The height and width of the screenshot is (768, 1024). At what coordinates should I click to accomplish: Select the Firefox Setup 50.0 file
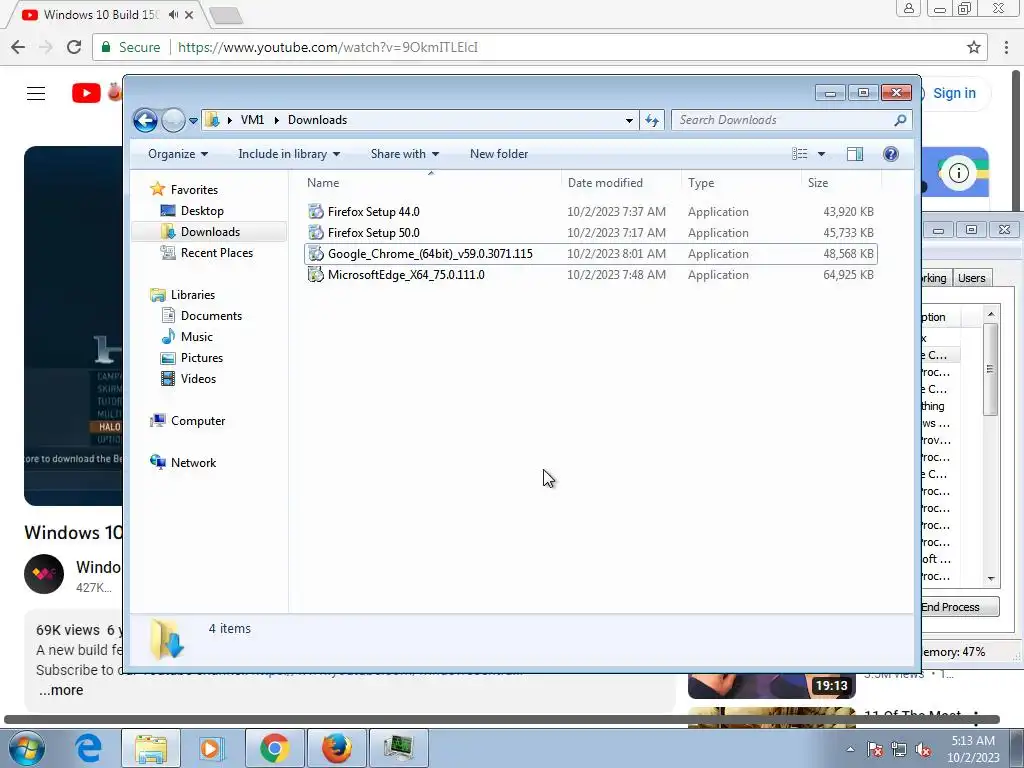590,232
